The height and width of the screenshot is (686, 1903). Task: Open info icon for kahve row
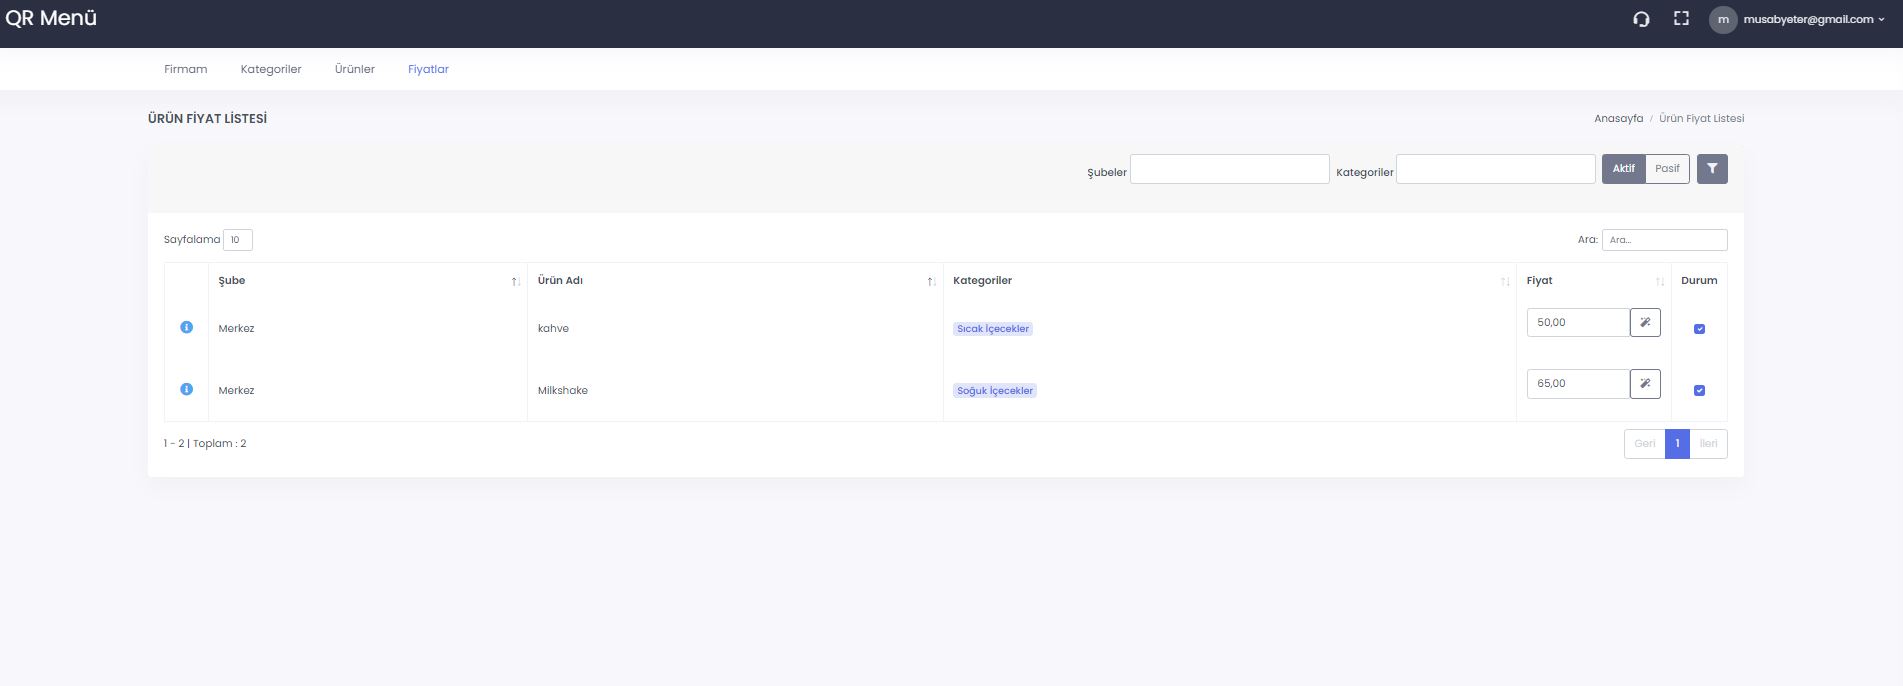(x=186, y=327)
